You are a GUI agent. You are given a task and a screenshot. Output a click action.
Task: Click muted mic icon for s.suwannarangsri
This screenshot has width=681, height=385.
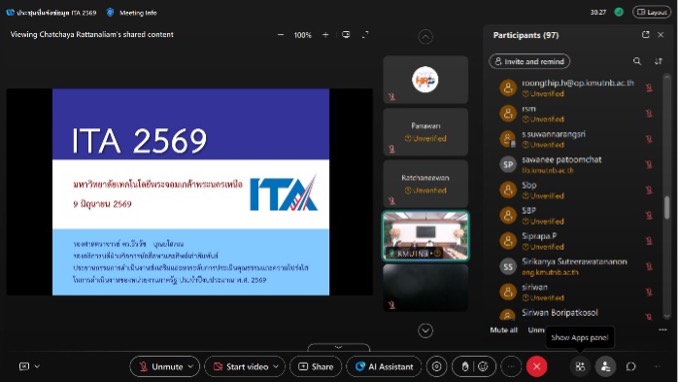pyautogui.click(x=650, y=139)
